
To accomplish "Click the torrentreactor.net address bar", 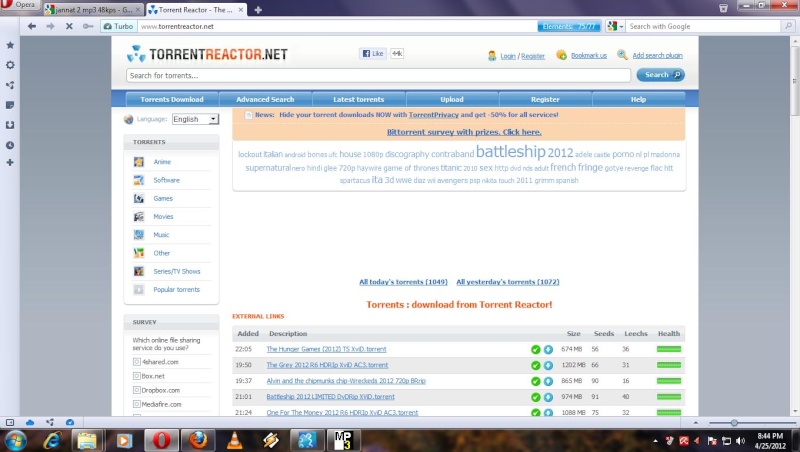I will pos(337,26).
